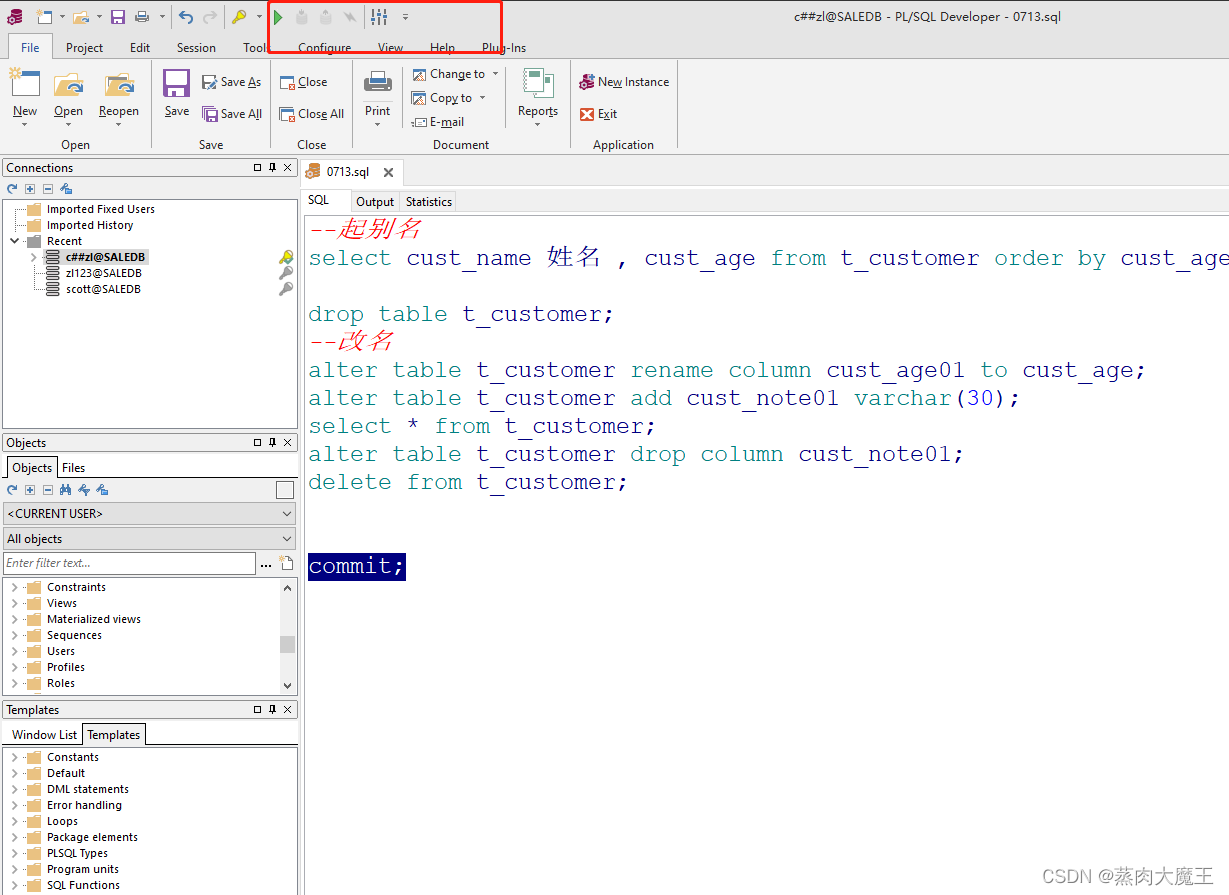The height and width of the screenshot is (895, 1229).
Task: Click the remove connection minus icon
Action: (47, 188)
